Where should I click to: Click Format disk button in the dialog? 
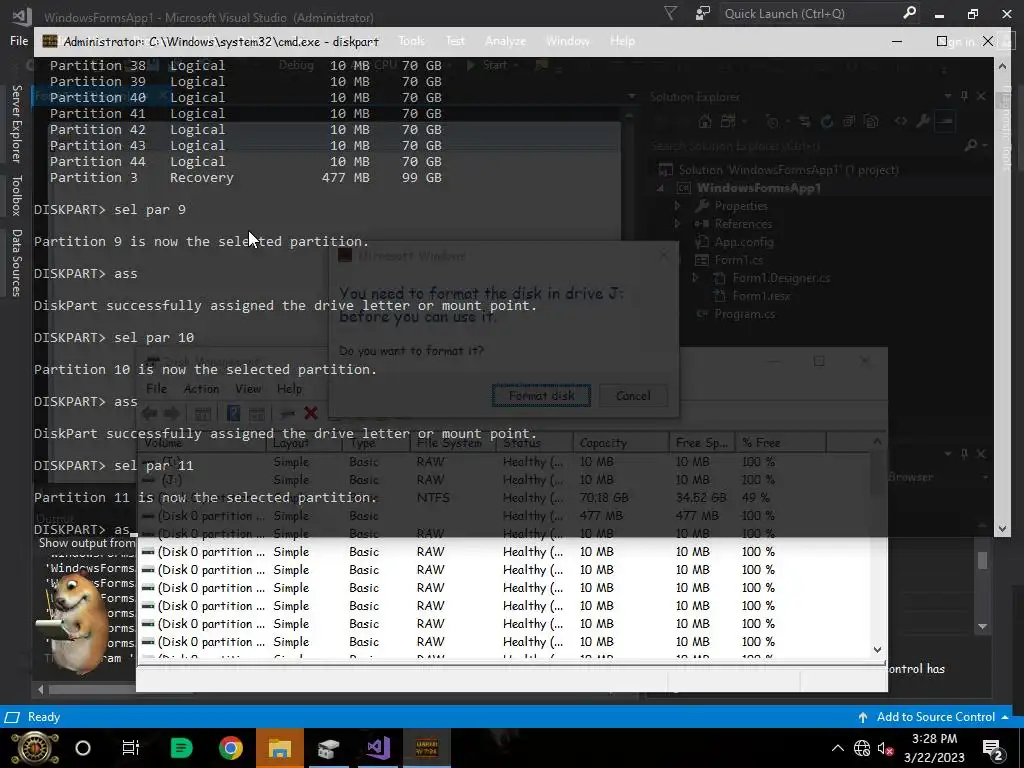click(541, 396)
